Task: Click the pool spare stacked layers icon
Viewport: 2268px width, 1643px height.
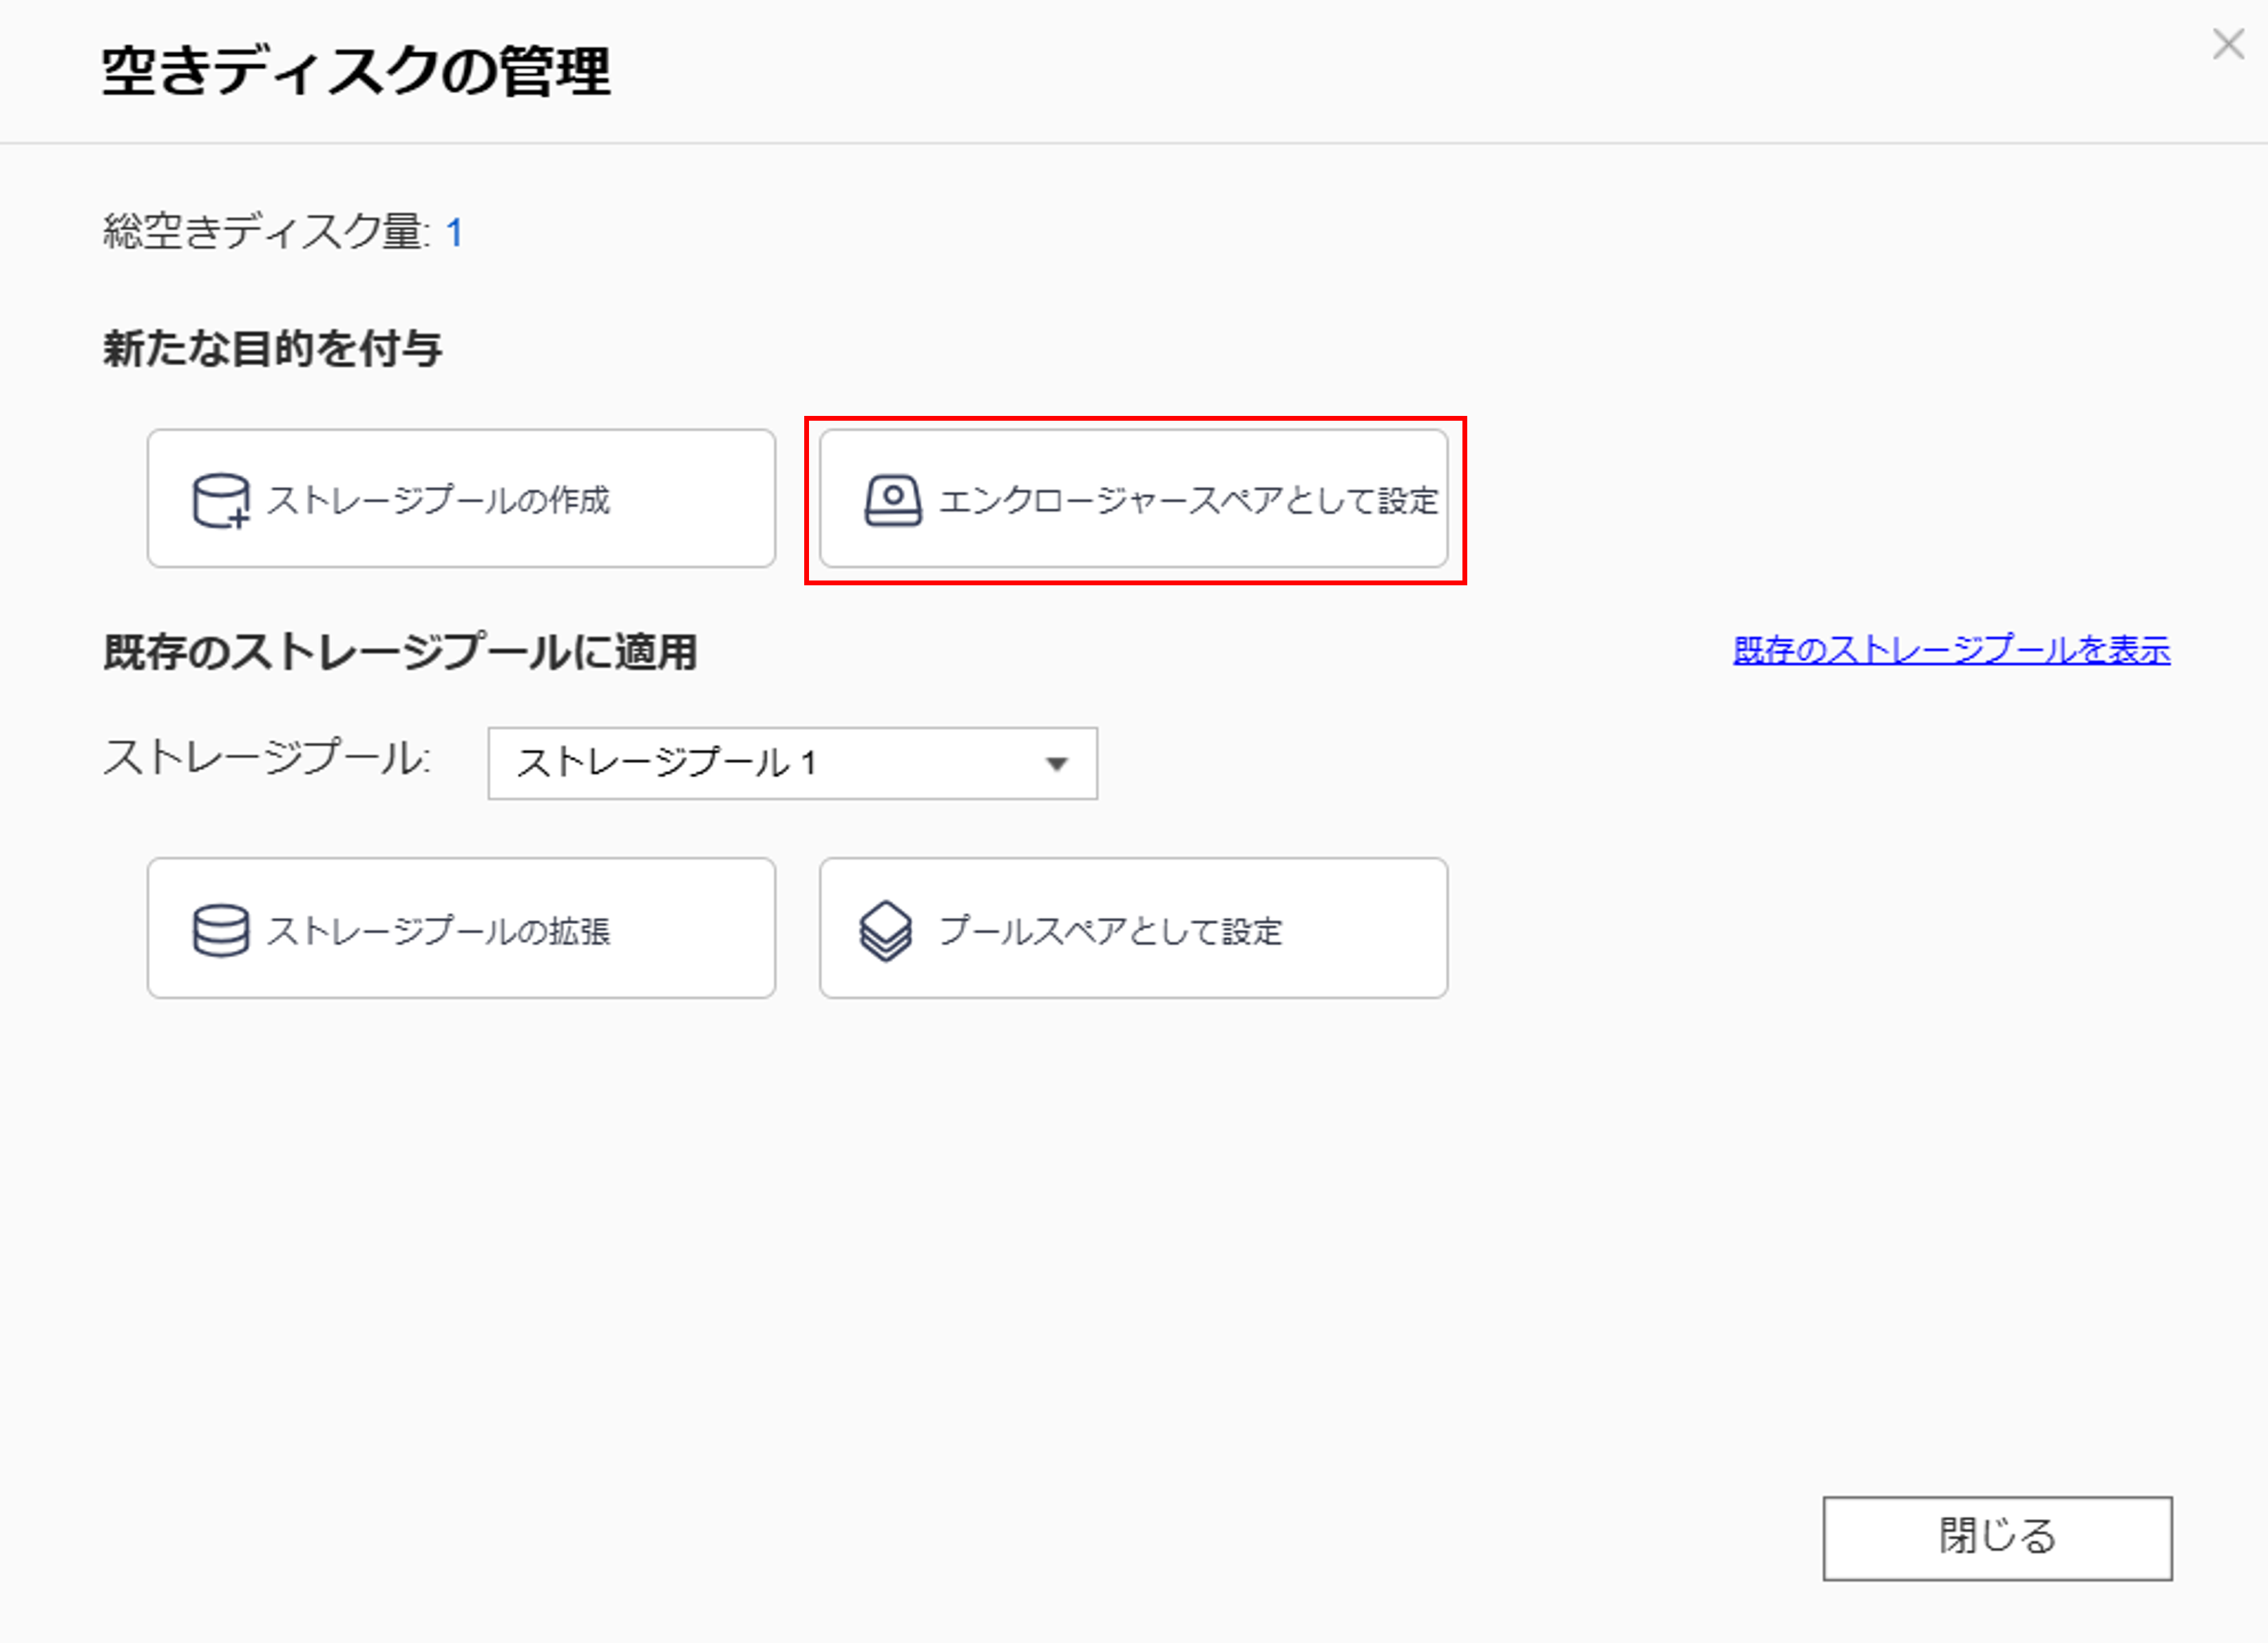Action: [x=886, y=931]
